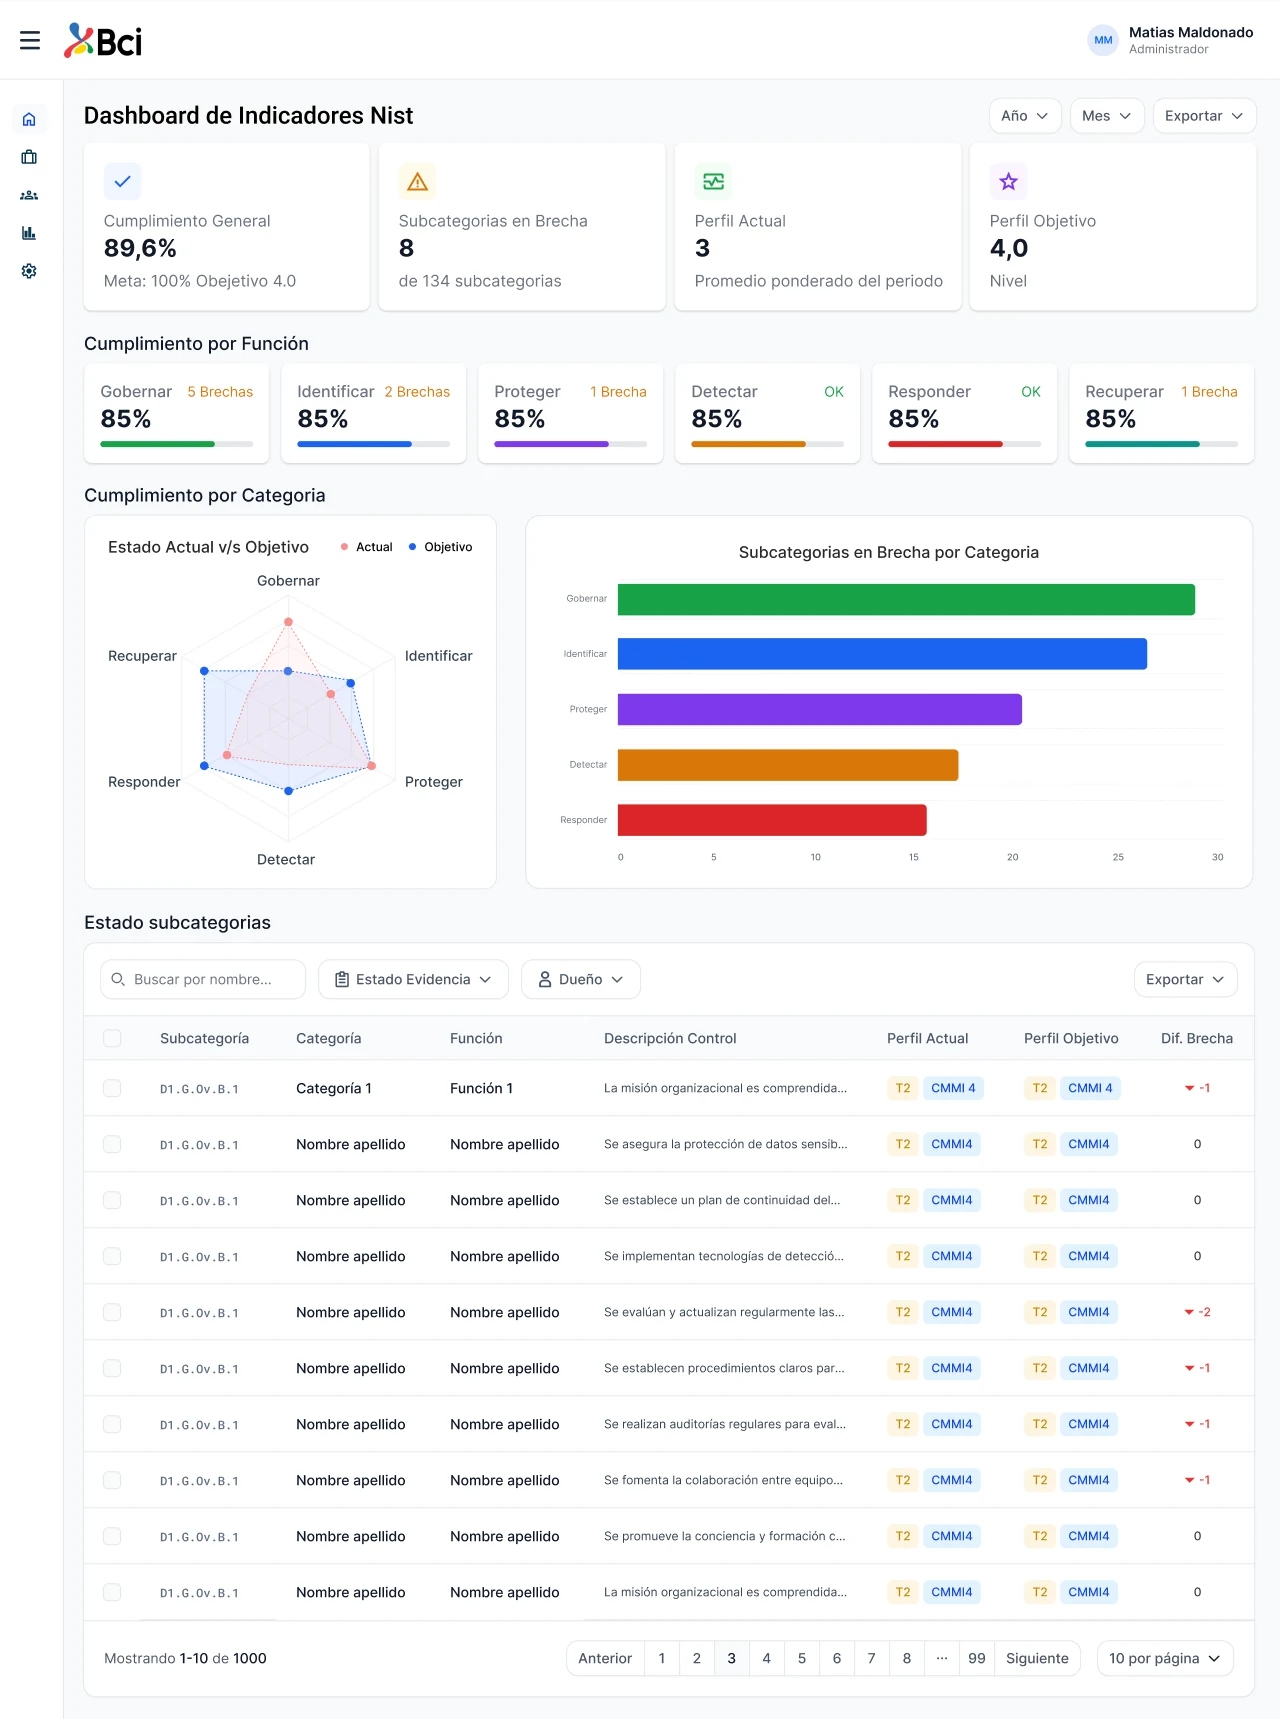The width and height of the screenshot is (1280, 1719).
Task: Open the Año dropdown
Action: coord(1025,116)
